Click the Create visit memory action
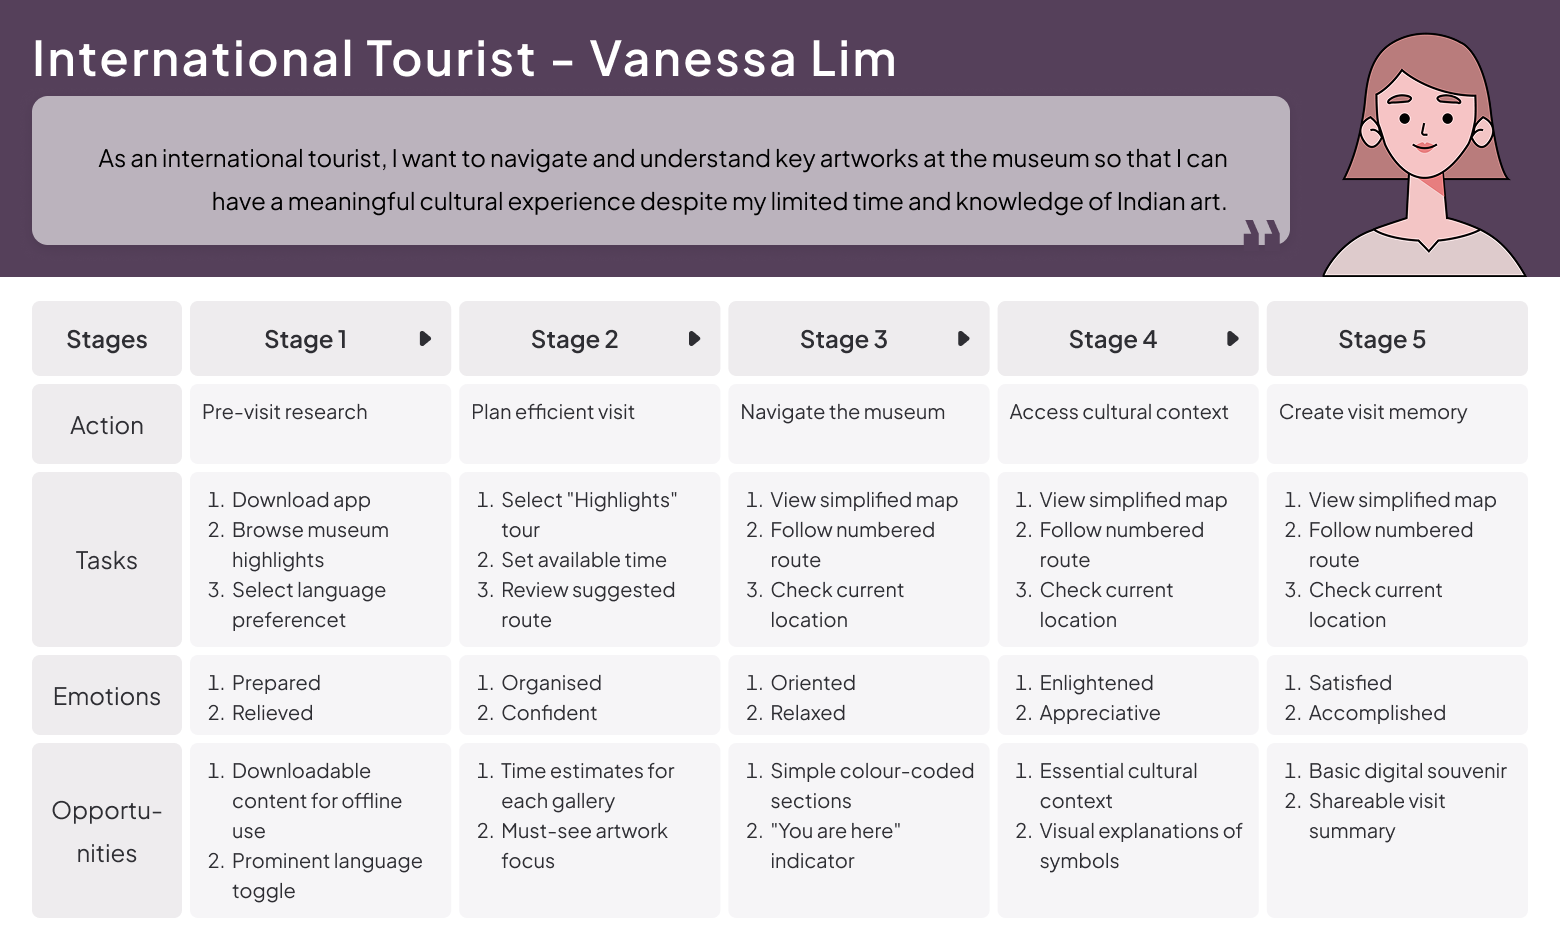This screenshot has width=1560, height=950. [x=1372, y=412]
